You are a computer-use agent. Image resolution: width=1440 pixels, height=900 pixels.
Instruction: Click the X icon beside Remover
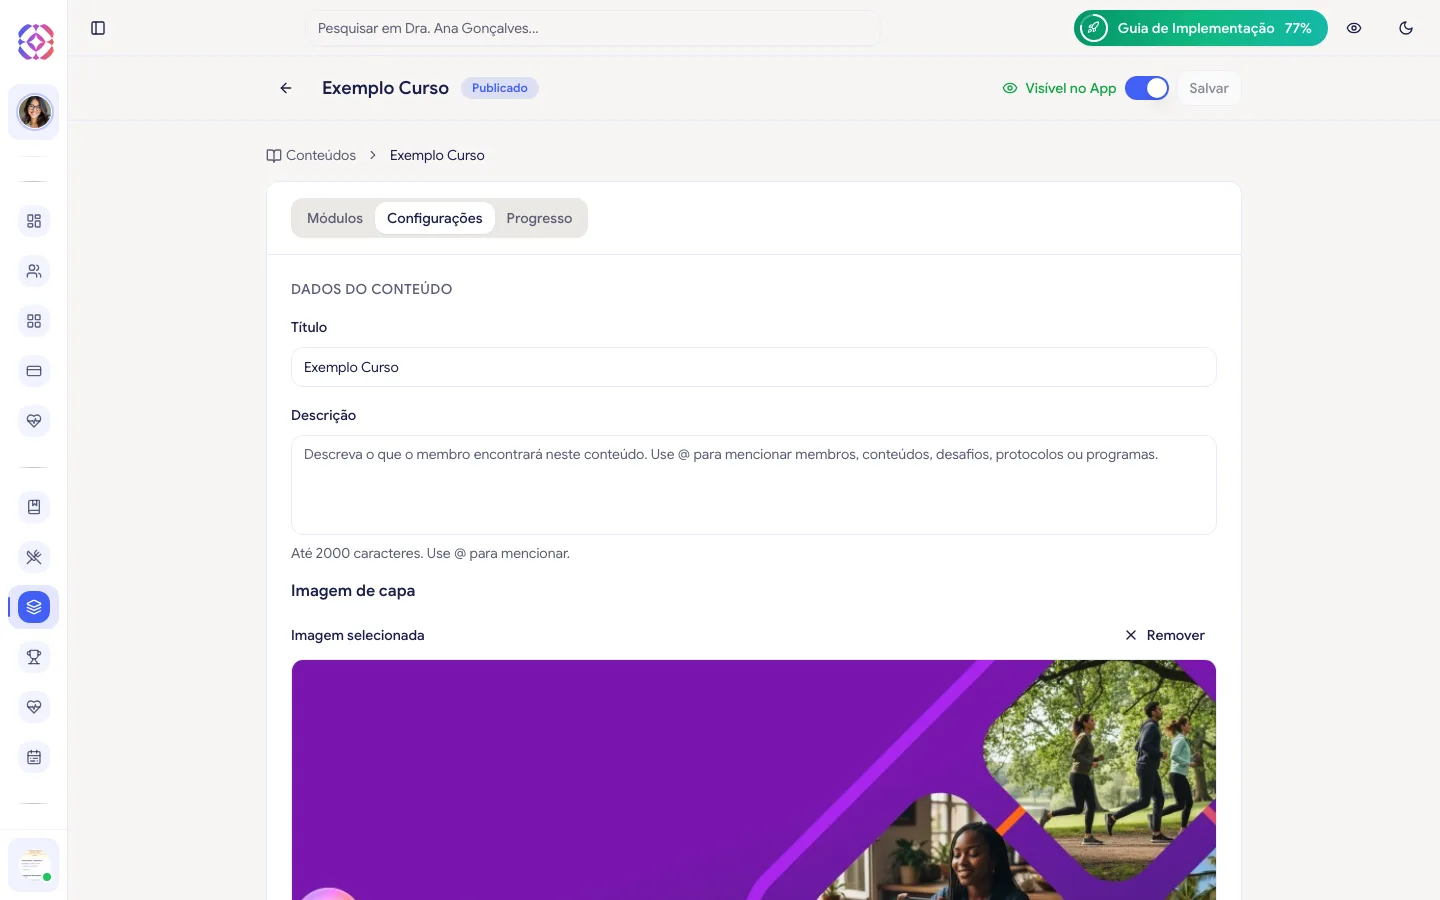pos(1131,635)
